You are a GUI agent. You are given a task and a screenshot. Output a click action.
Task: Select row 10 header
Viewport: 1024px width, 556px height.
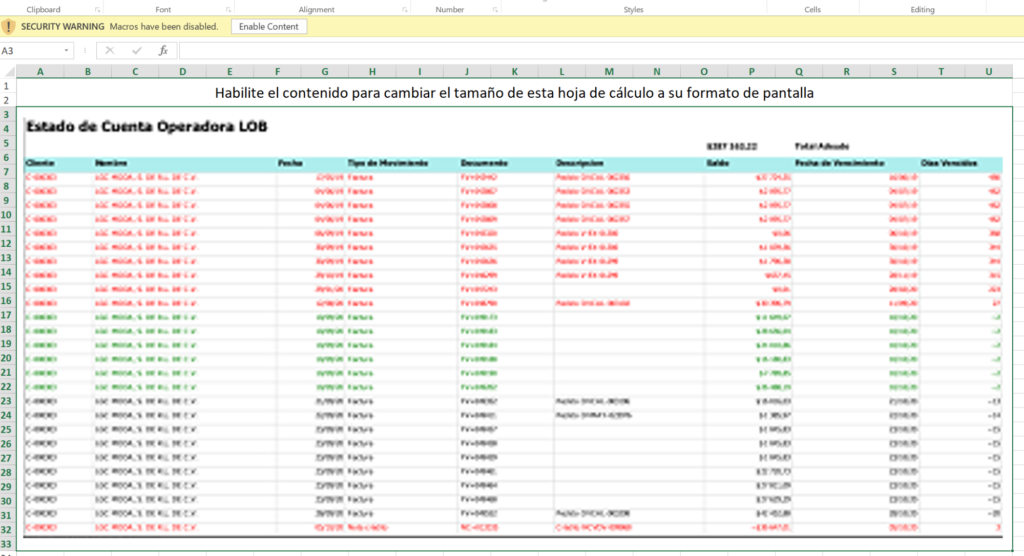7,215
